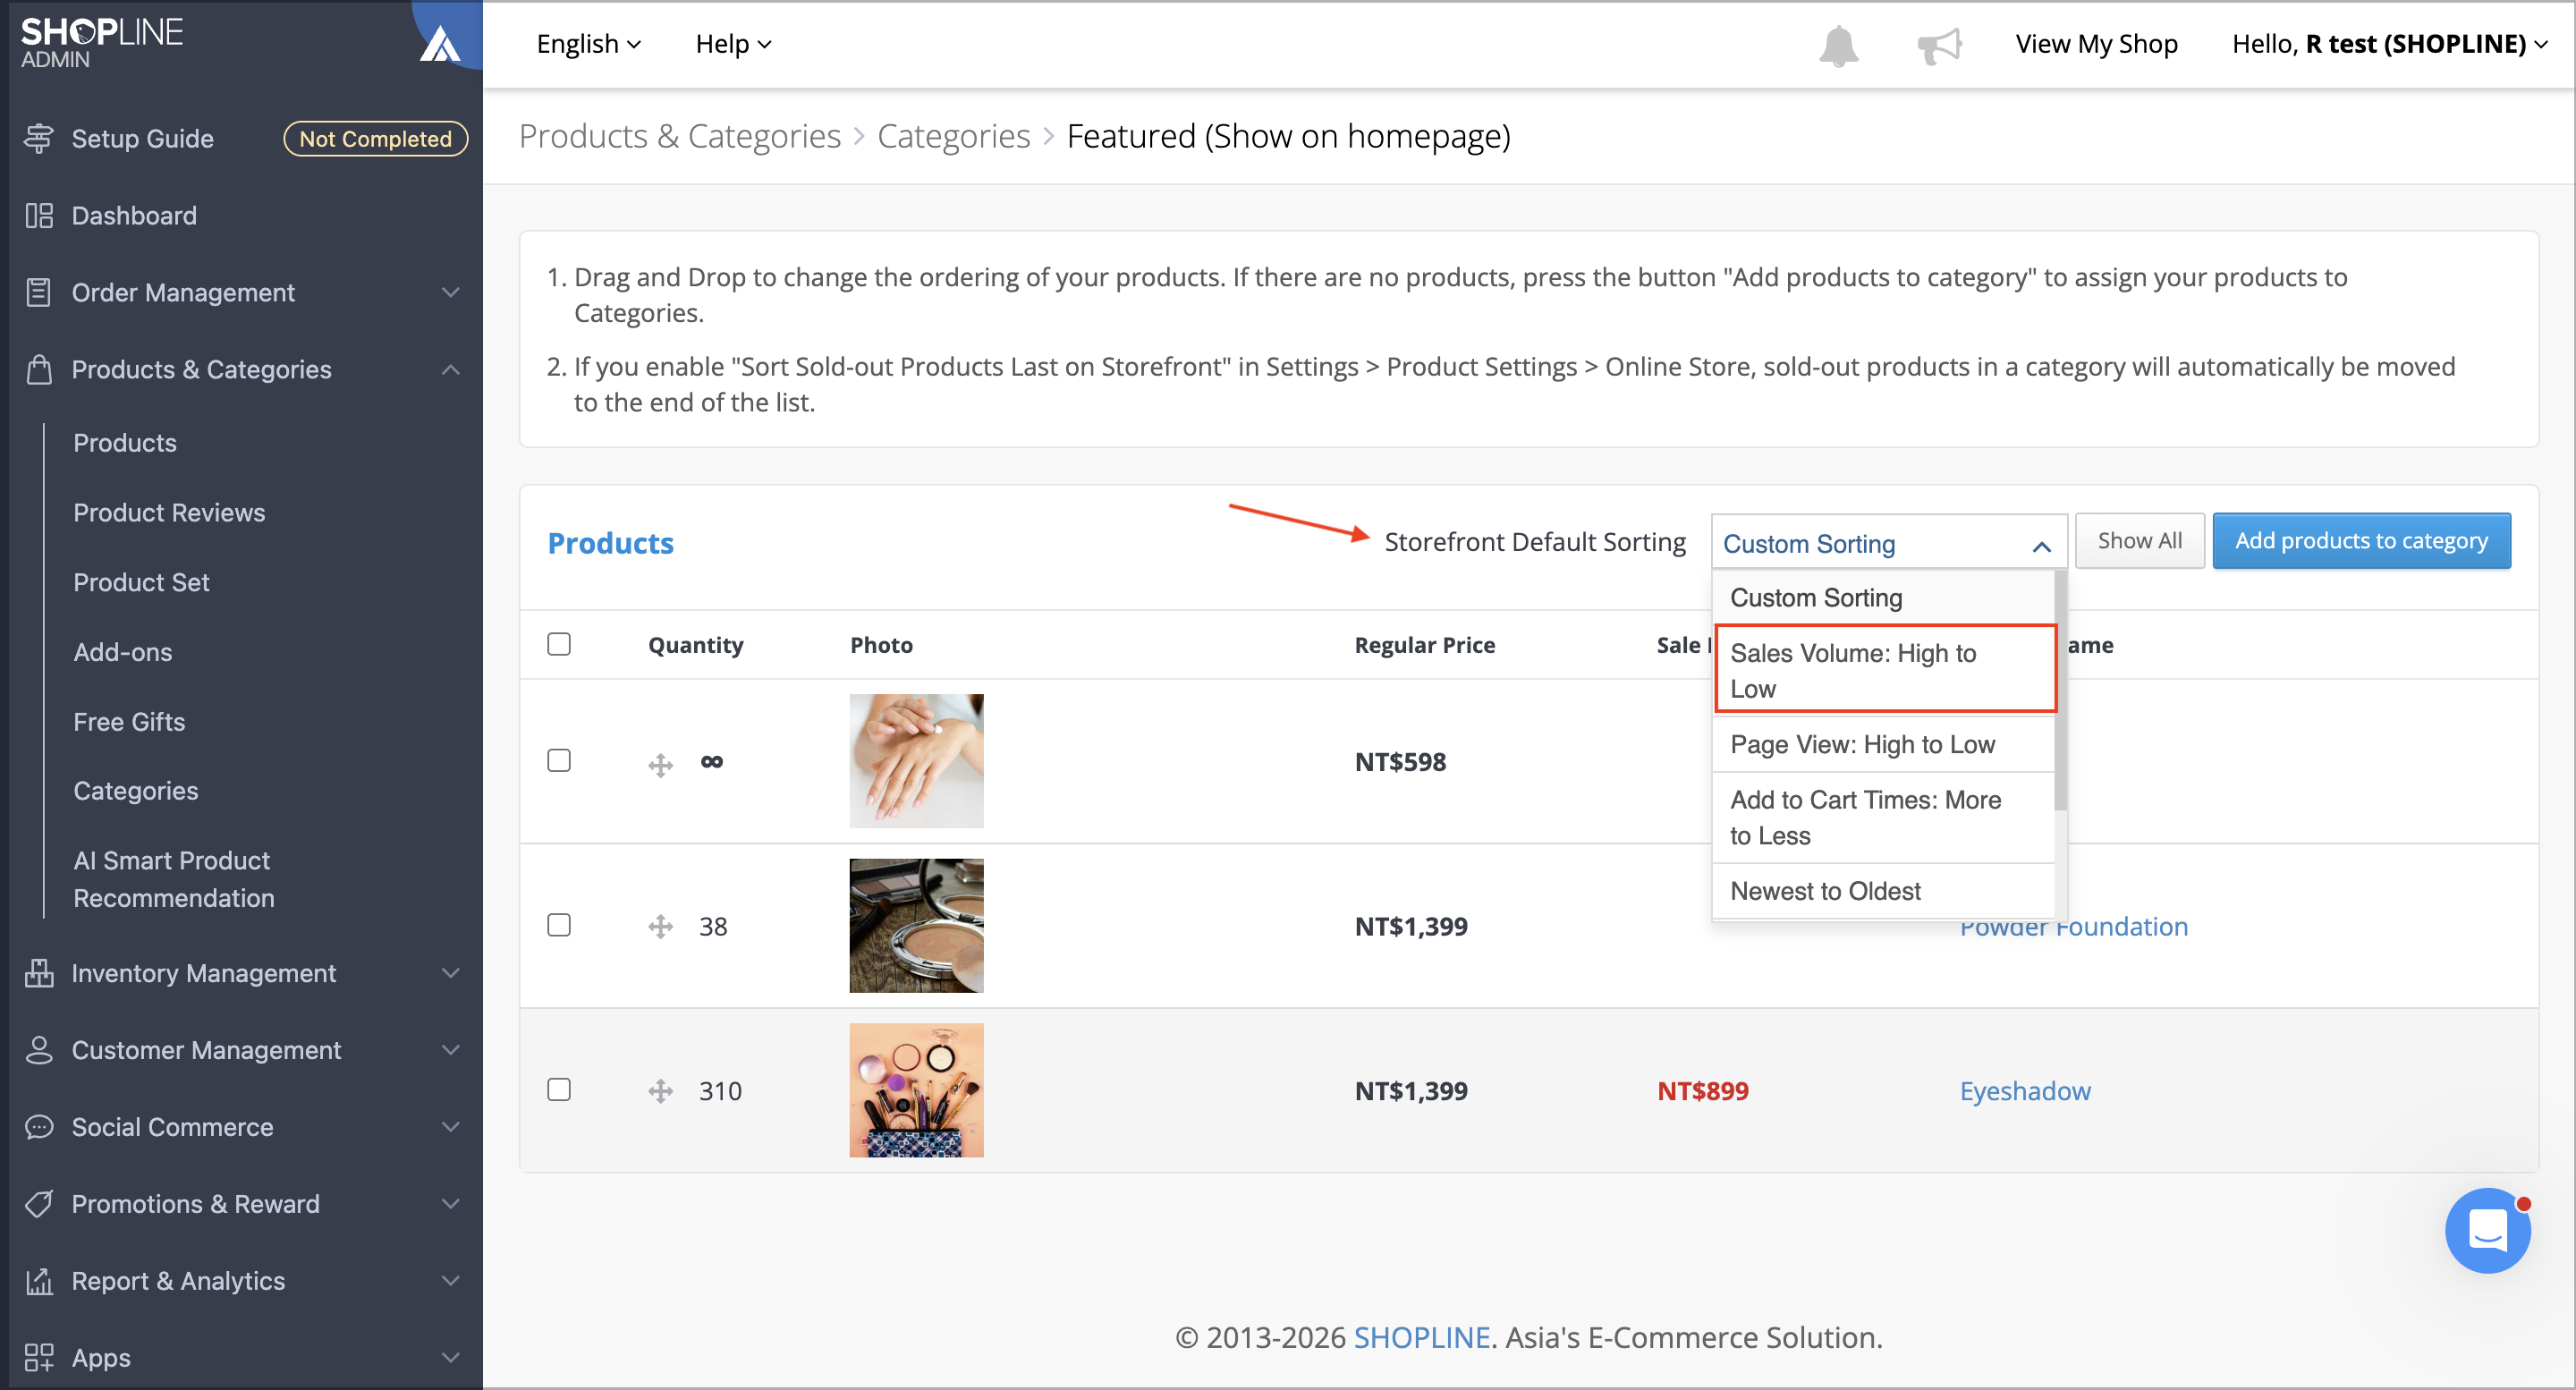The height and width of the screenshot is (1390, 2576).
Task: Toggle the select-all checkbox in table header
Action: tap(559, 644)
